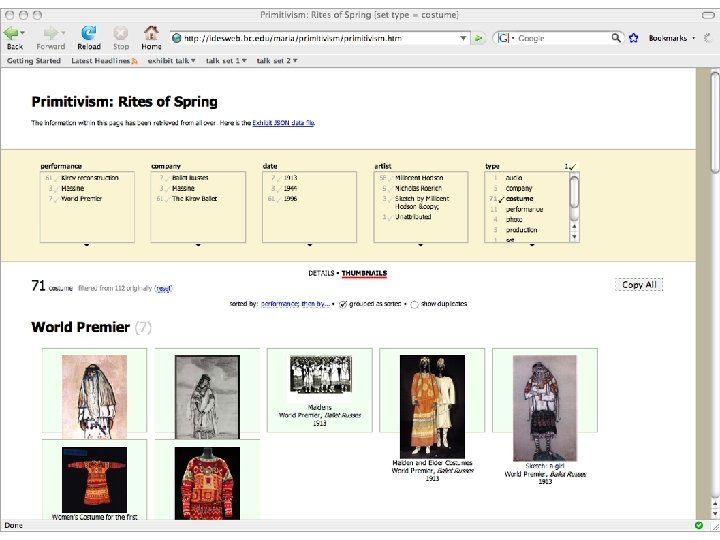Click the Back arrow icon
Image resolution: width=720 pixels, height=540 pixels.
coord(11,33)
